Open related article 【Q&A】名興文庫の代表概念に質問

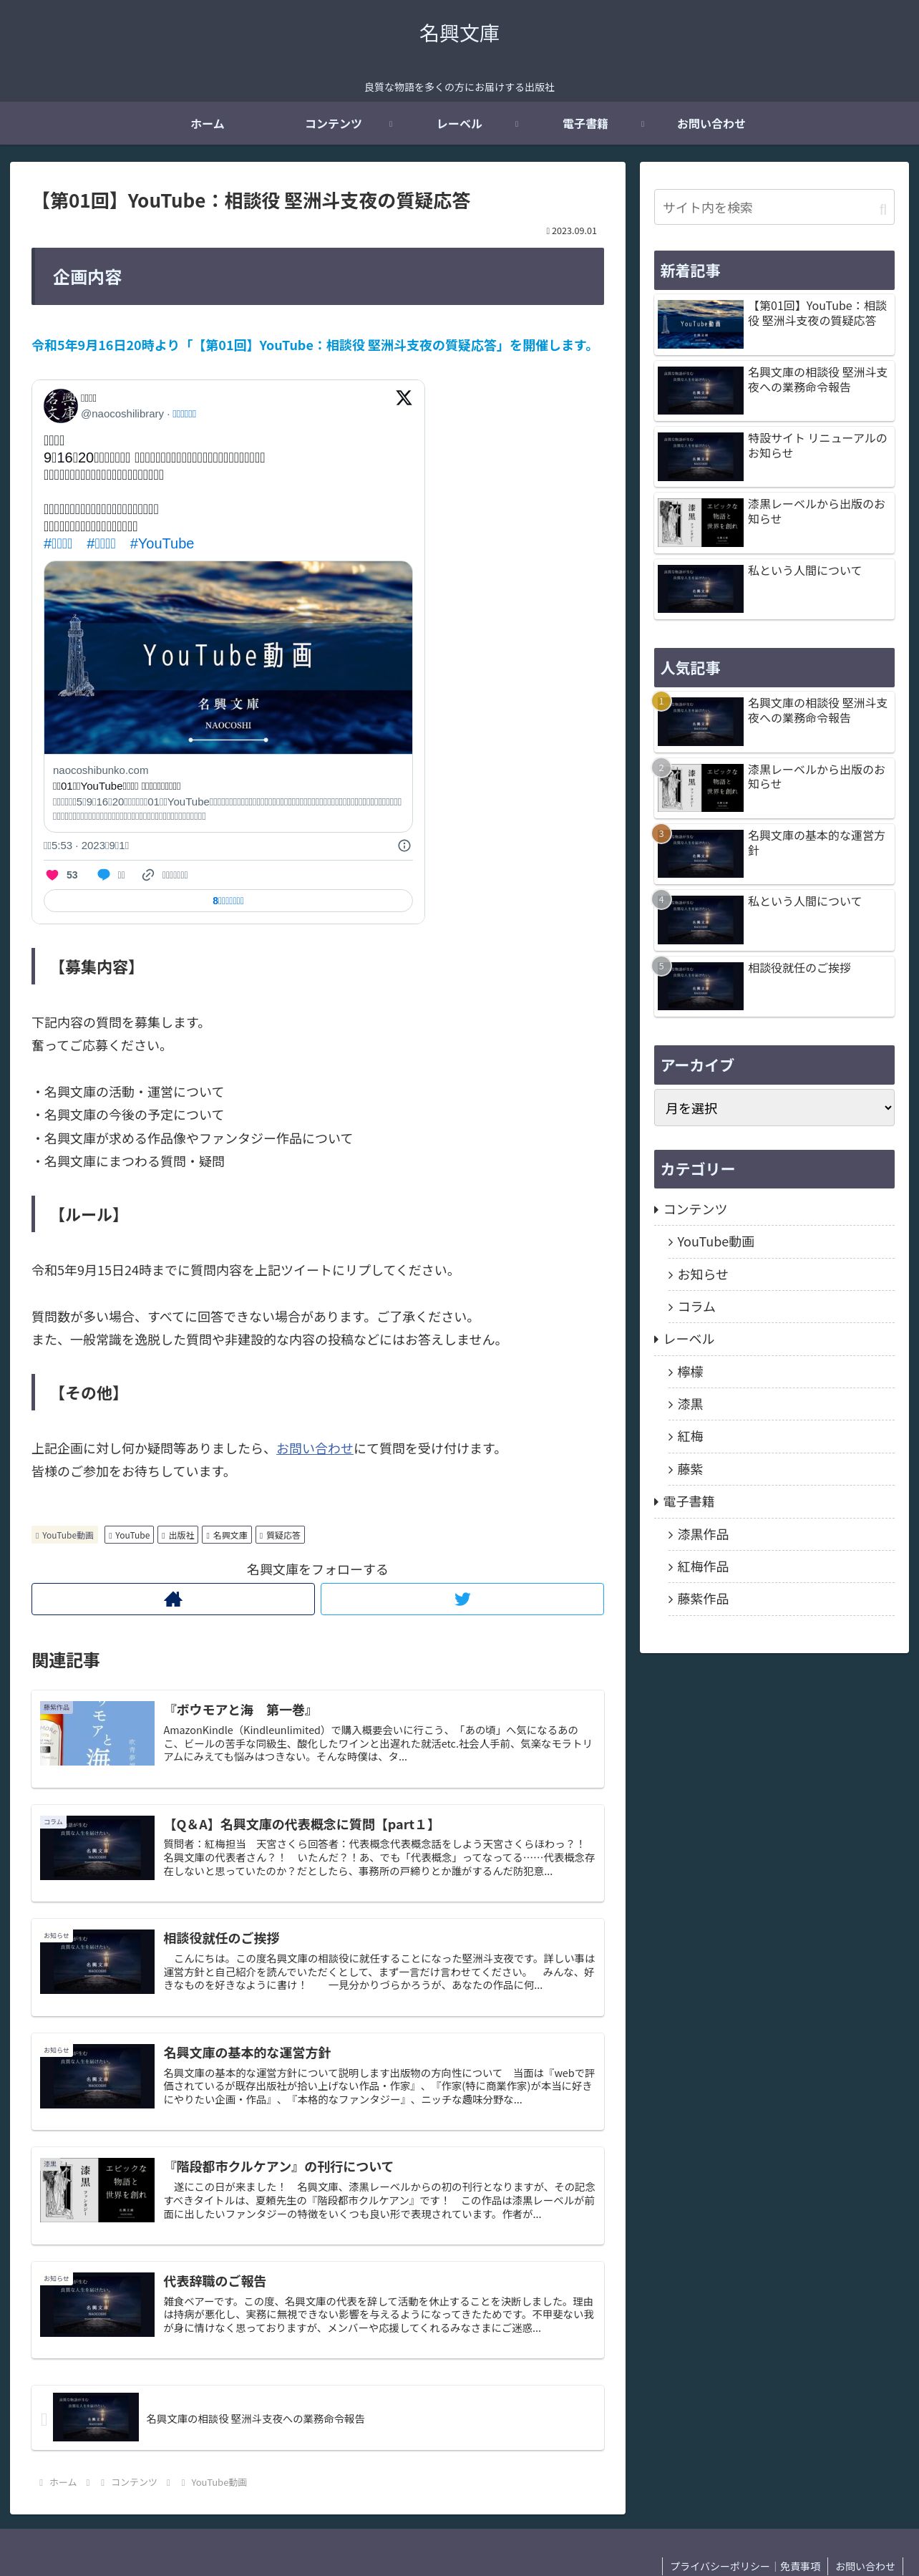point(317,1852)
